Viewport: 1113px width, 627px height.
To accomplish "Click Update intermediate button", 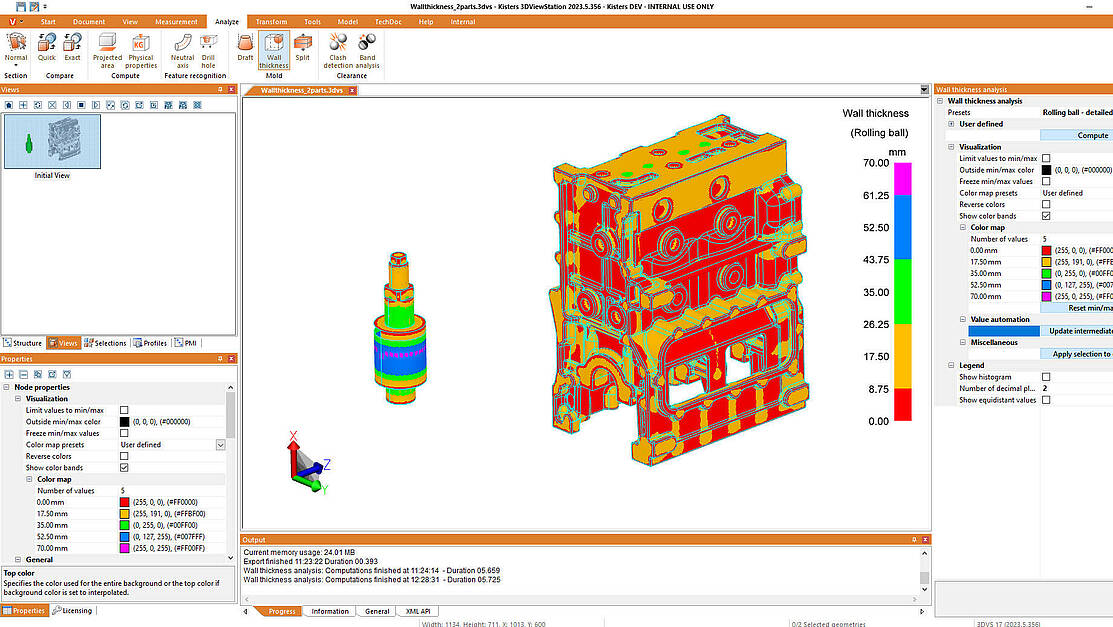I will pyautogui.click(x=1077, y=331).
